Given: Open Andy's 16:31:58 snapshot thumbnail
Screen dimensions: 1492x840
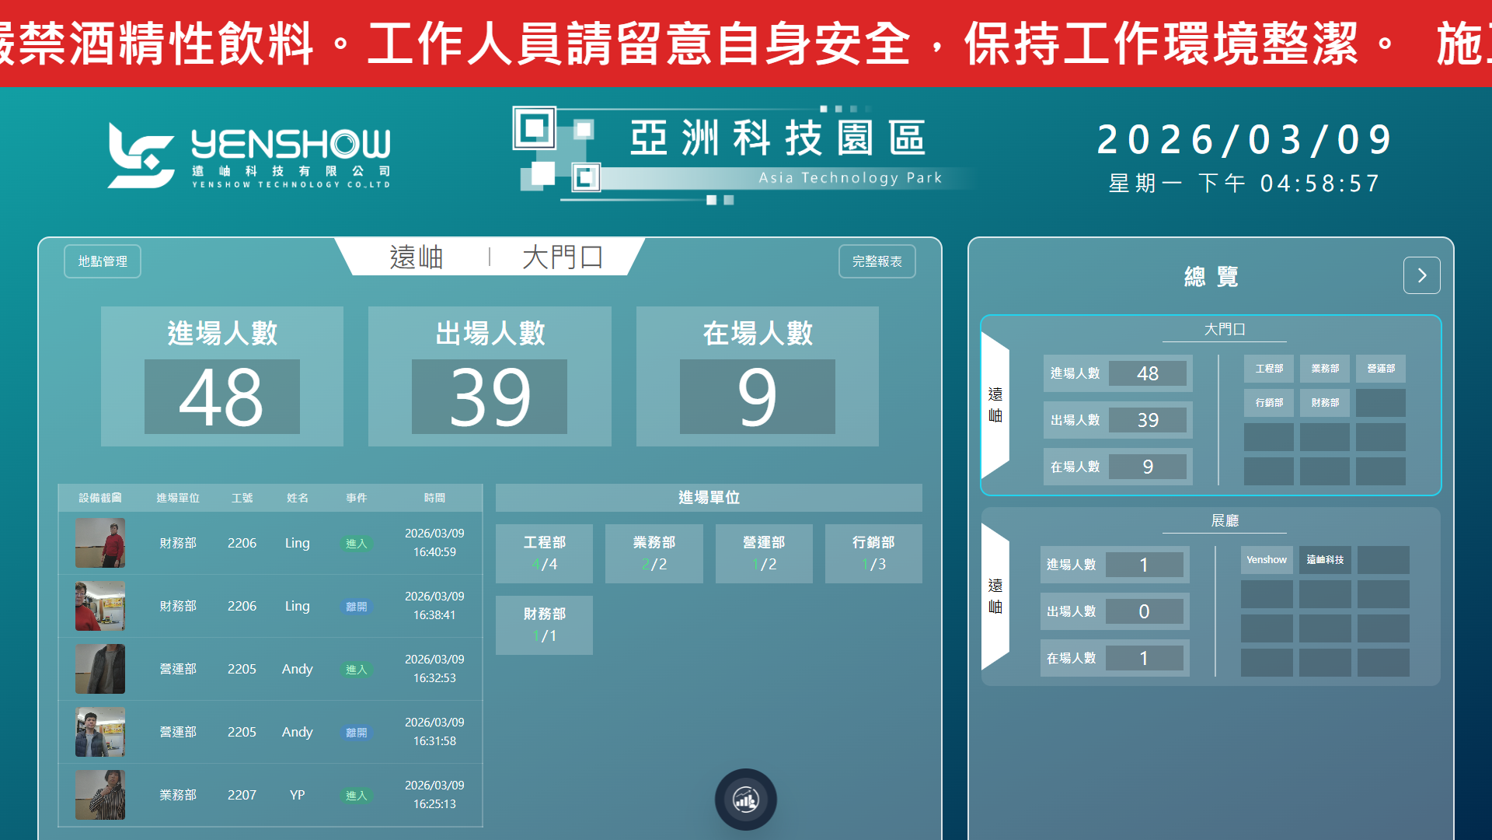Looking at the screenshot, I should [x=100, y=732].
